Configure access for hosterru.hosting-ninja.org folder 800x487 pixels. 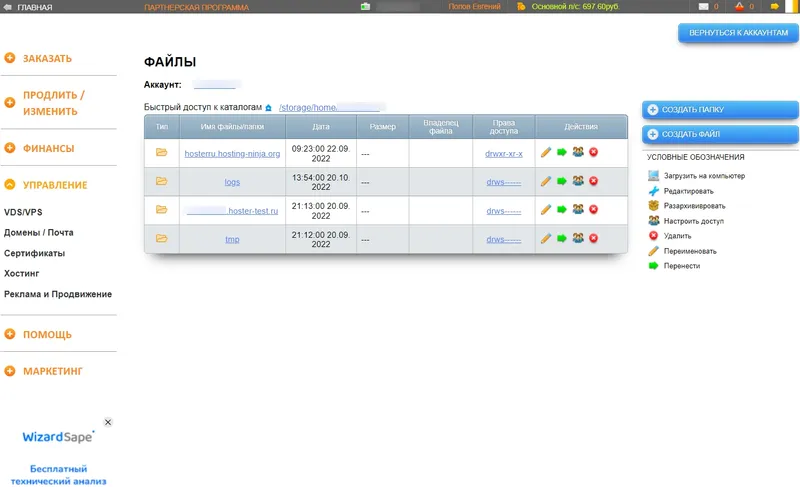(578, 152)
